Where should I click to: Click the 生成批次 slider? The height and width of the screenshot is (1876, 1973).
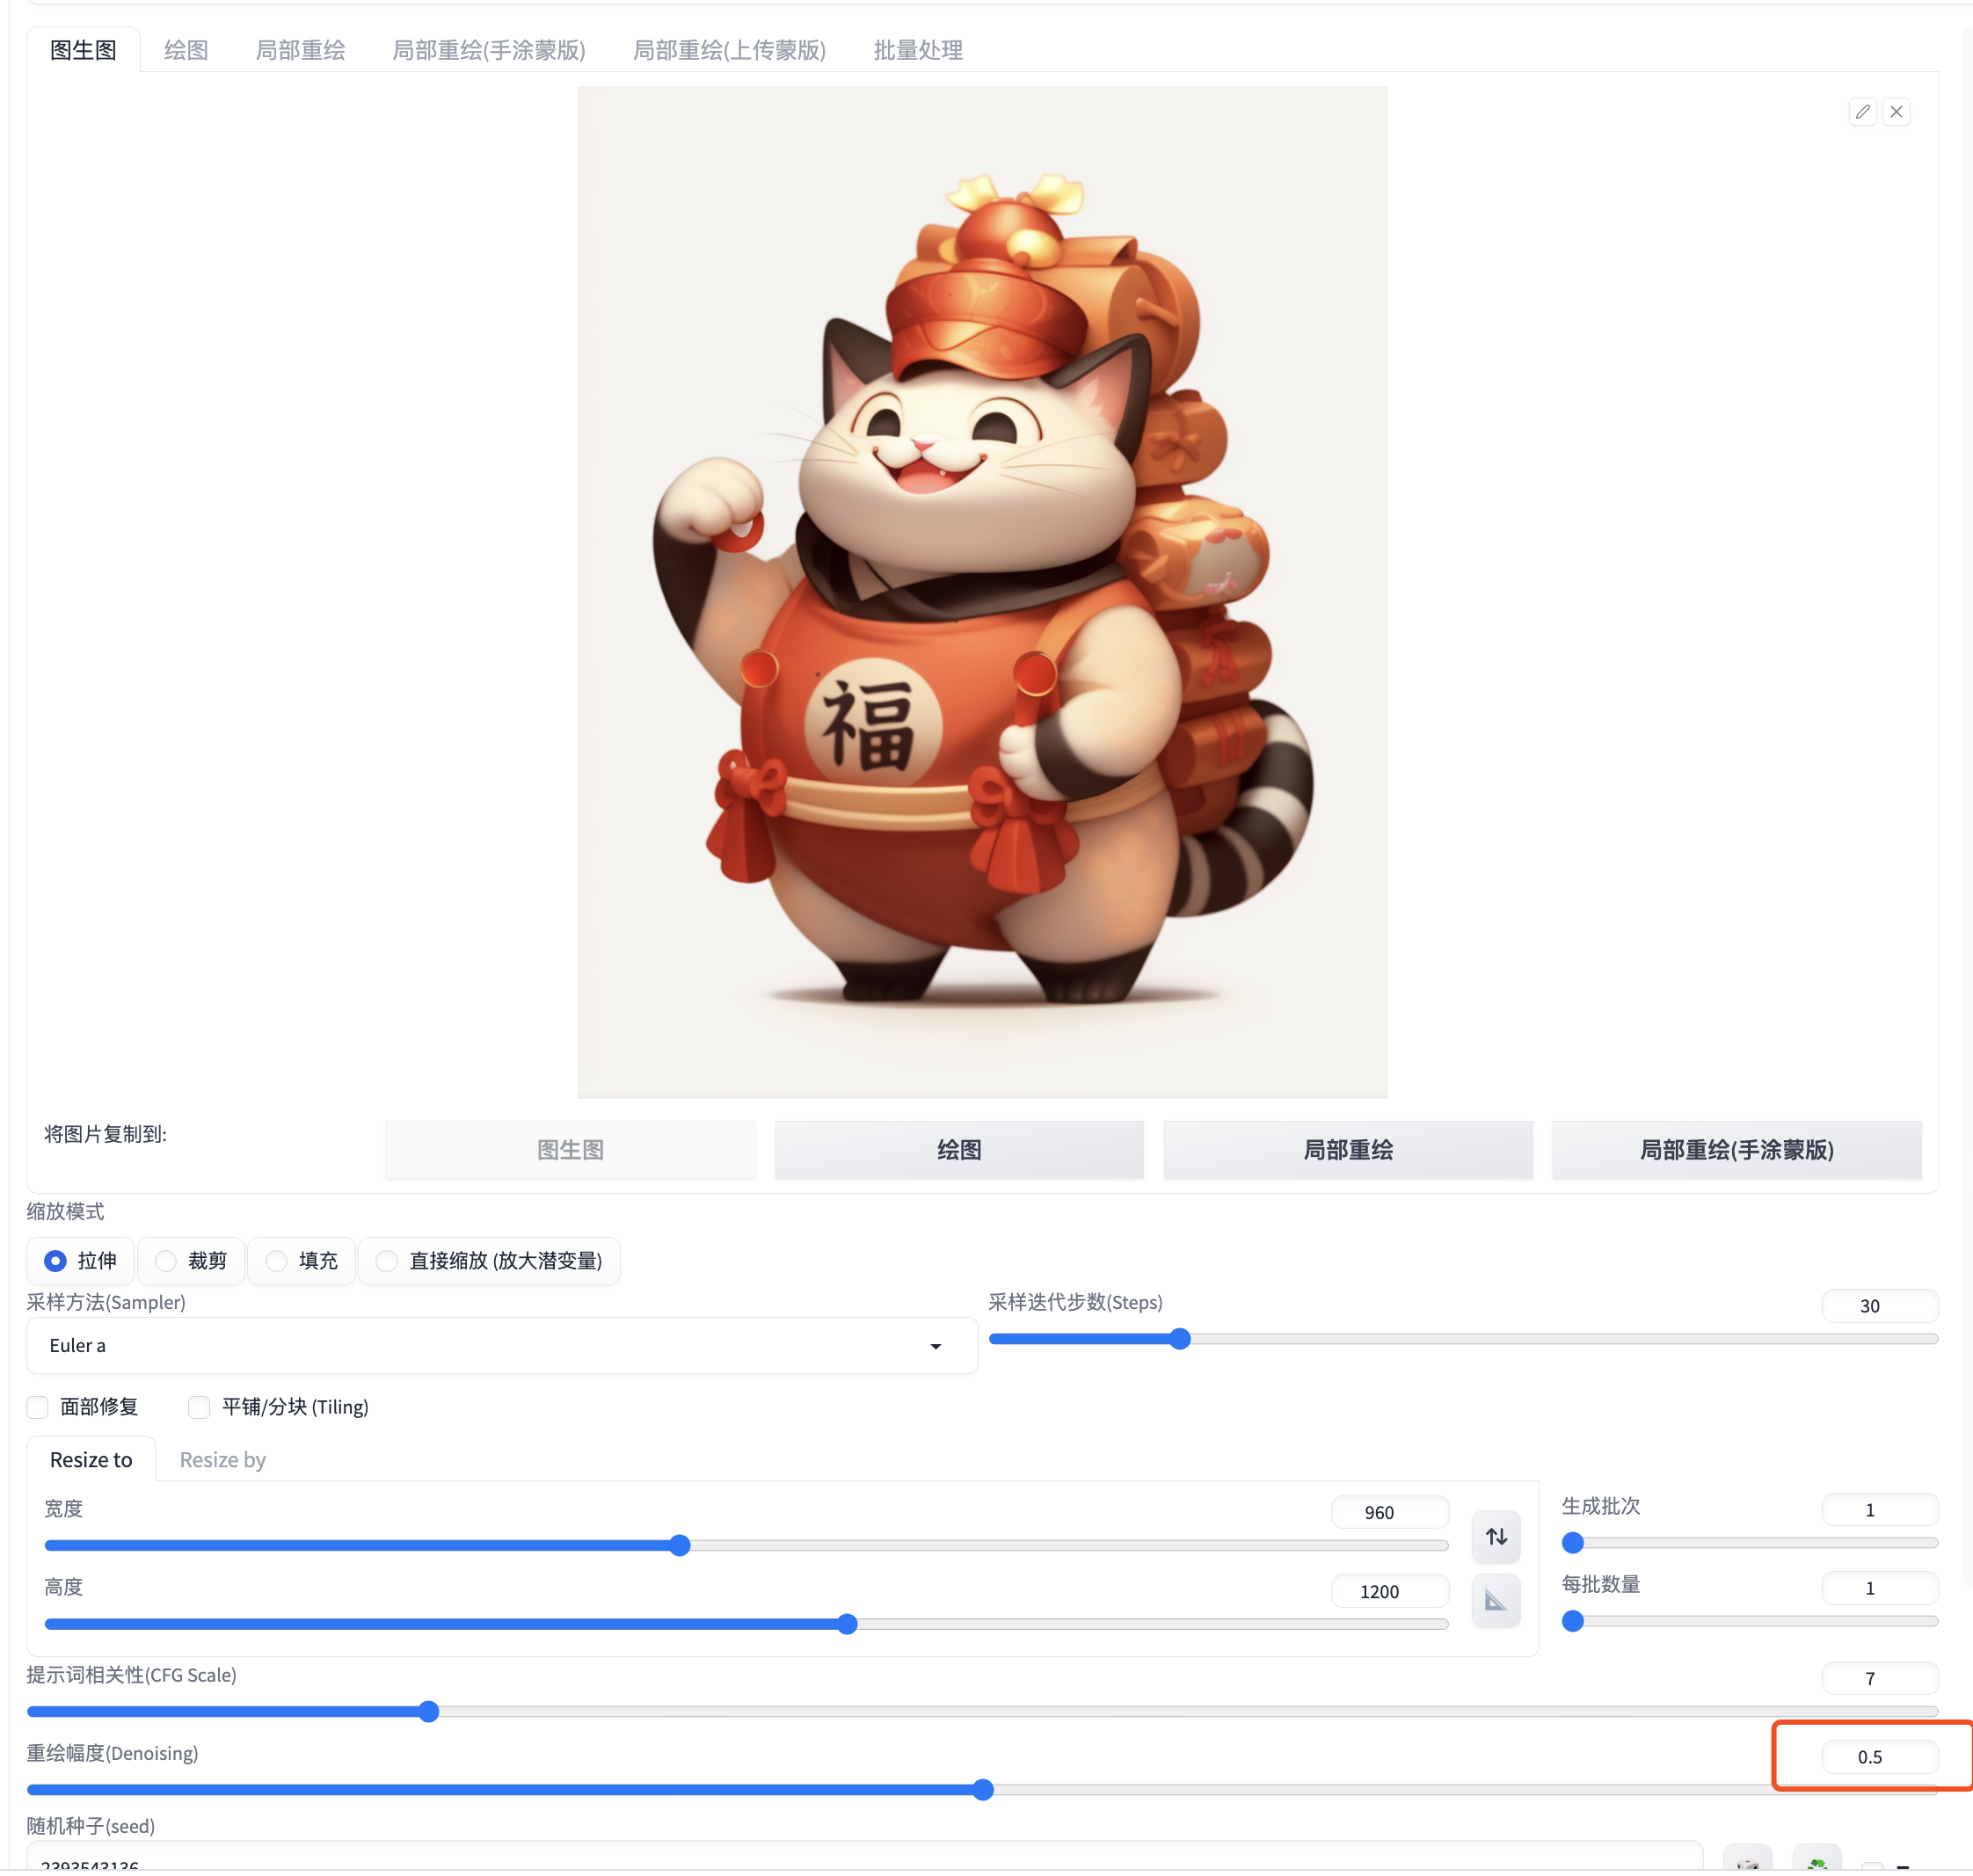point(1750,1543)
